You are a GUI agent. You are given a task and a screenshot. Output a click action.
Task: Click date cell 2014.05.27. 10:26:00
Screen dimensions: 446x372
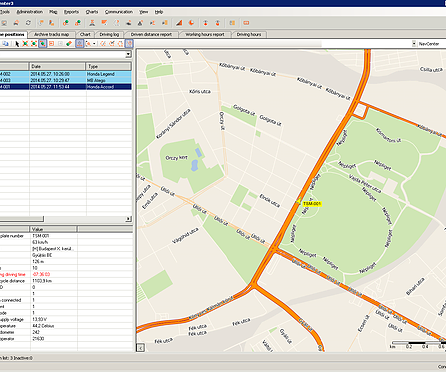(x=50, y=74)
